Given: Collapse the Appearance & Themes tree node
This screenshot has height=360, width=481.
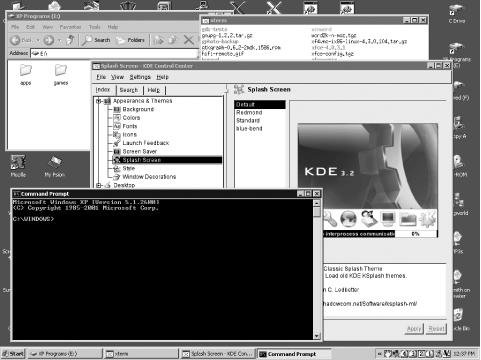Looking at the screenshot, I should click(98, 101).
